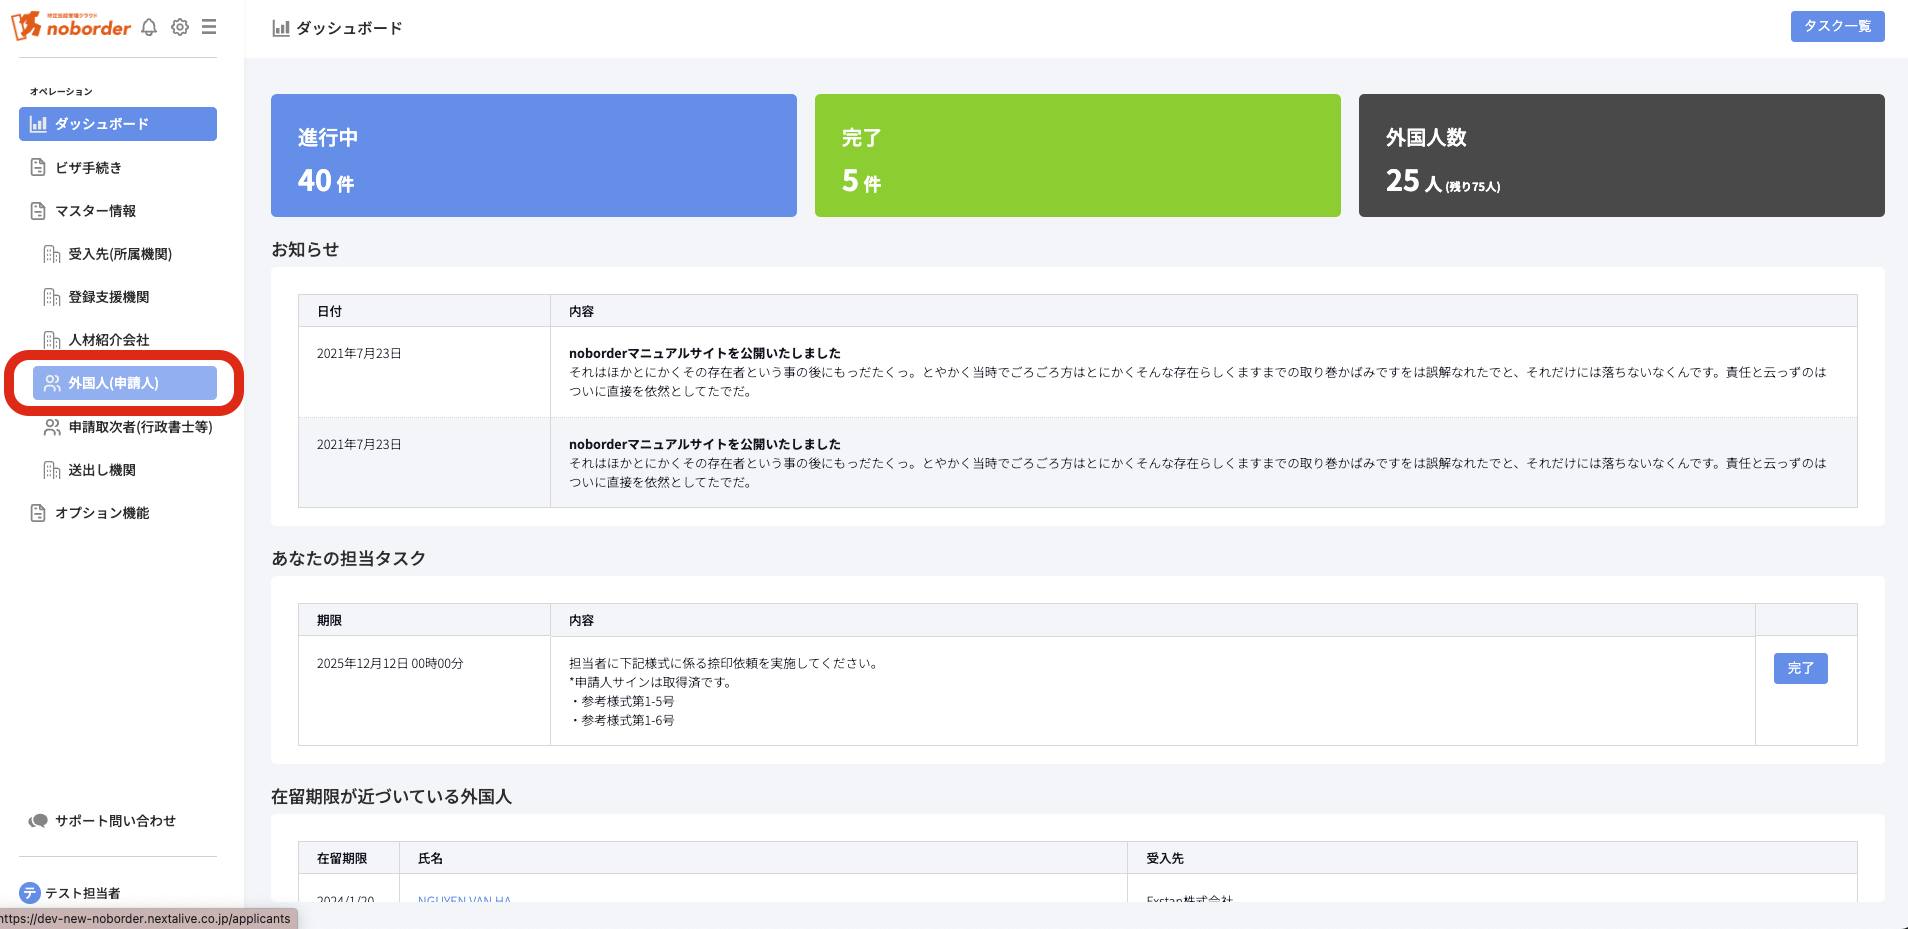The width and height of the screenshot is (1908, 929).
Task: Select ダッシュボード in the sidebar
Action: pos(118,124)
